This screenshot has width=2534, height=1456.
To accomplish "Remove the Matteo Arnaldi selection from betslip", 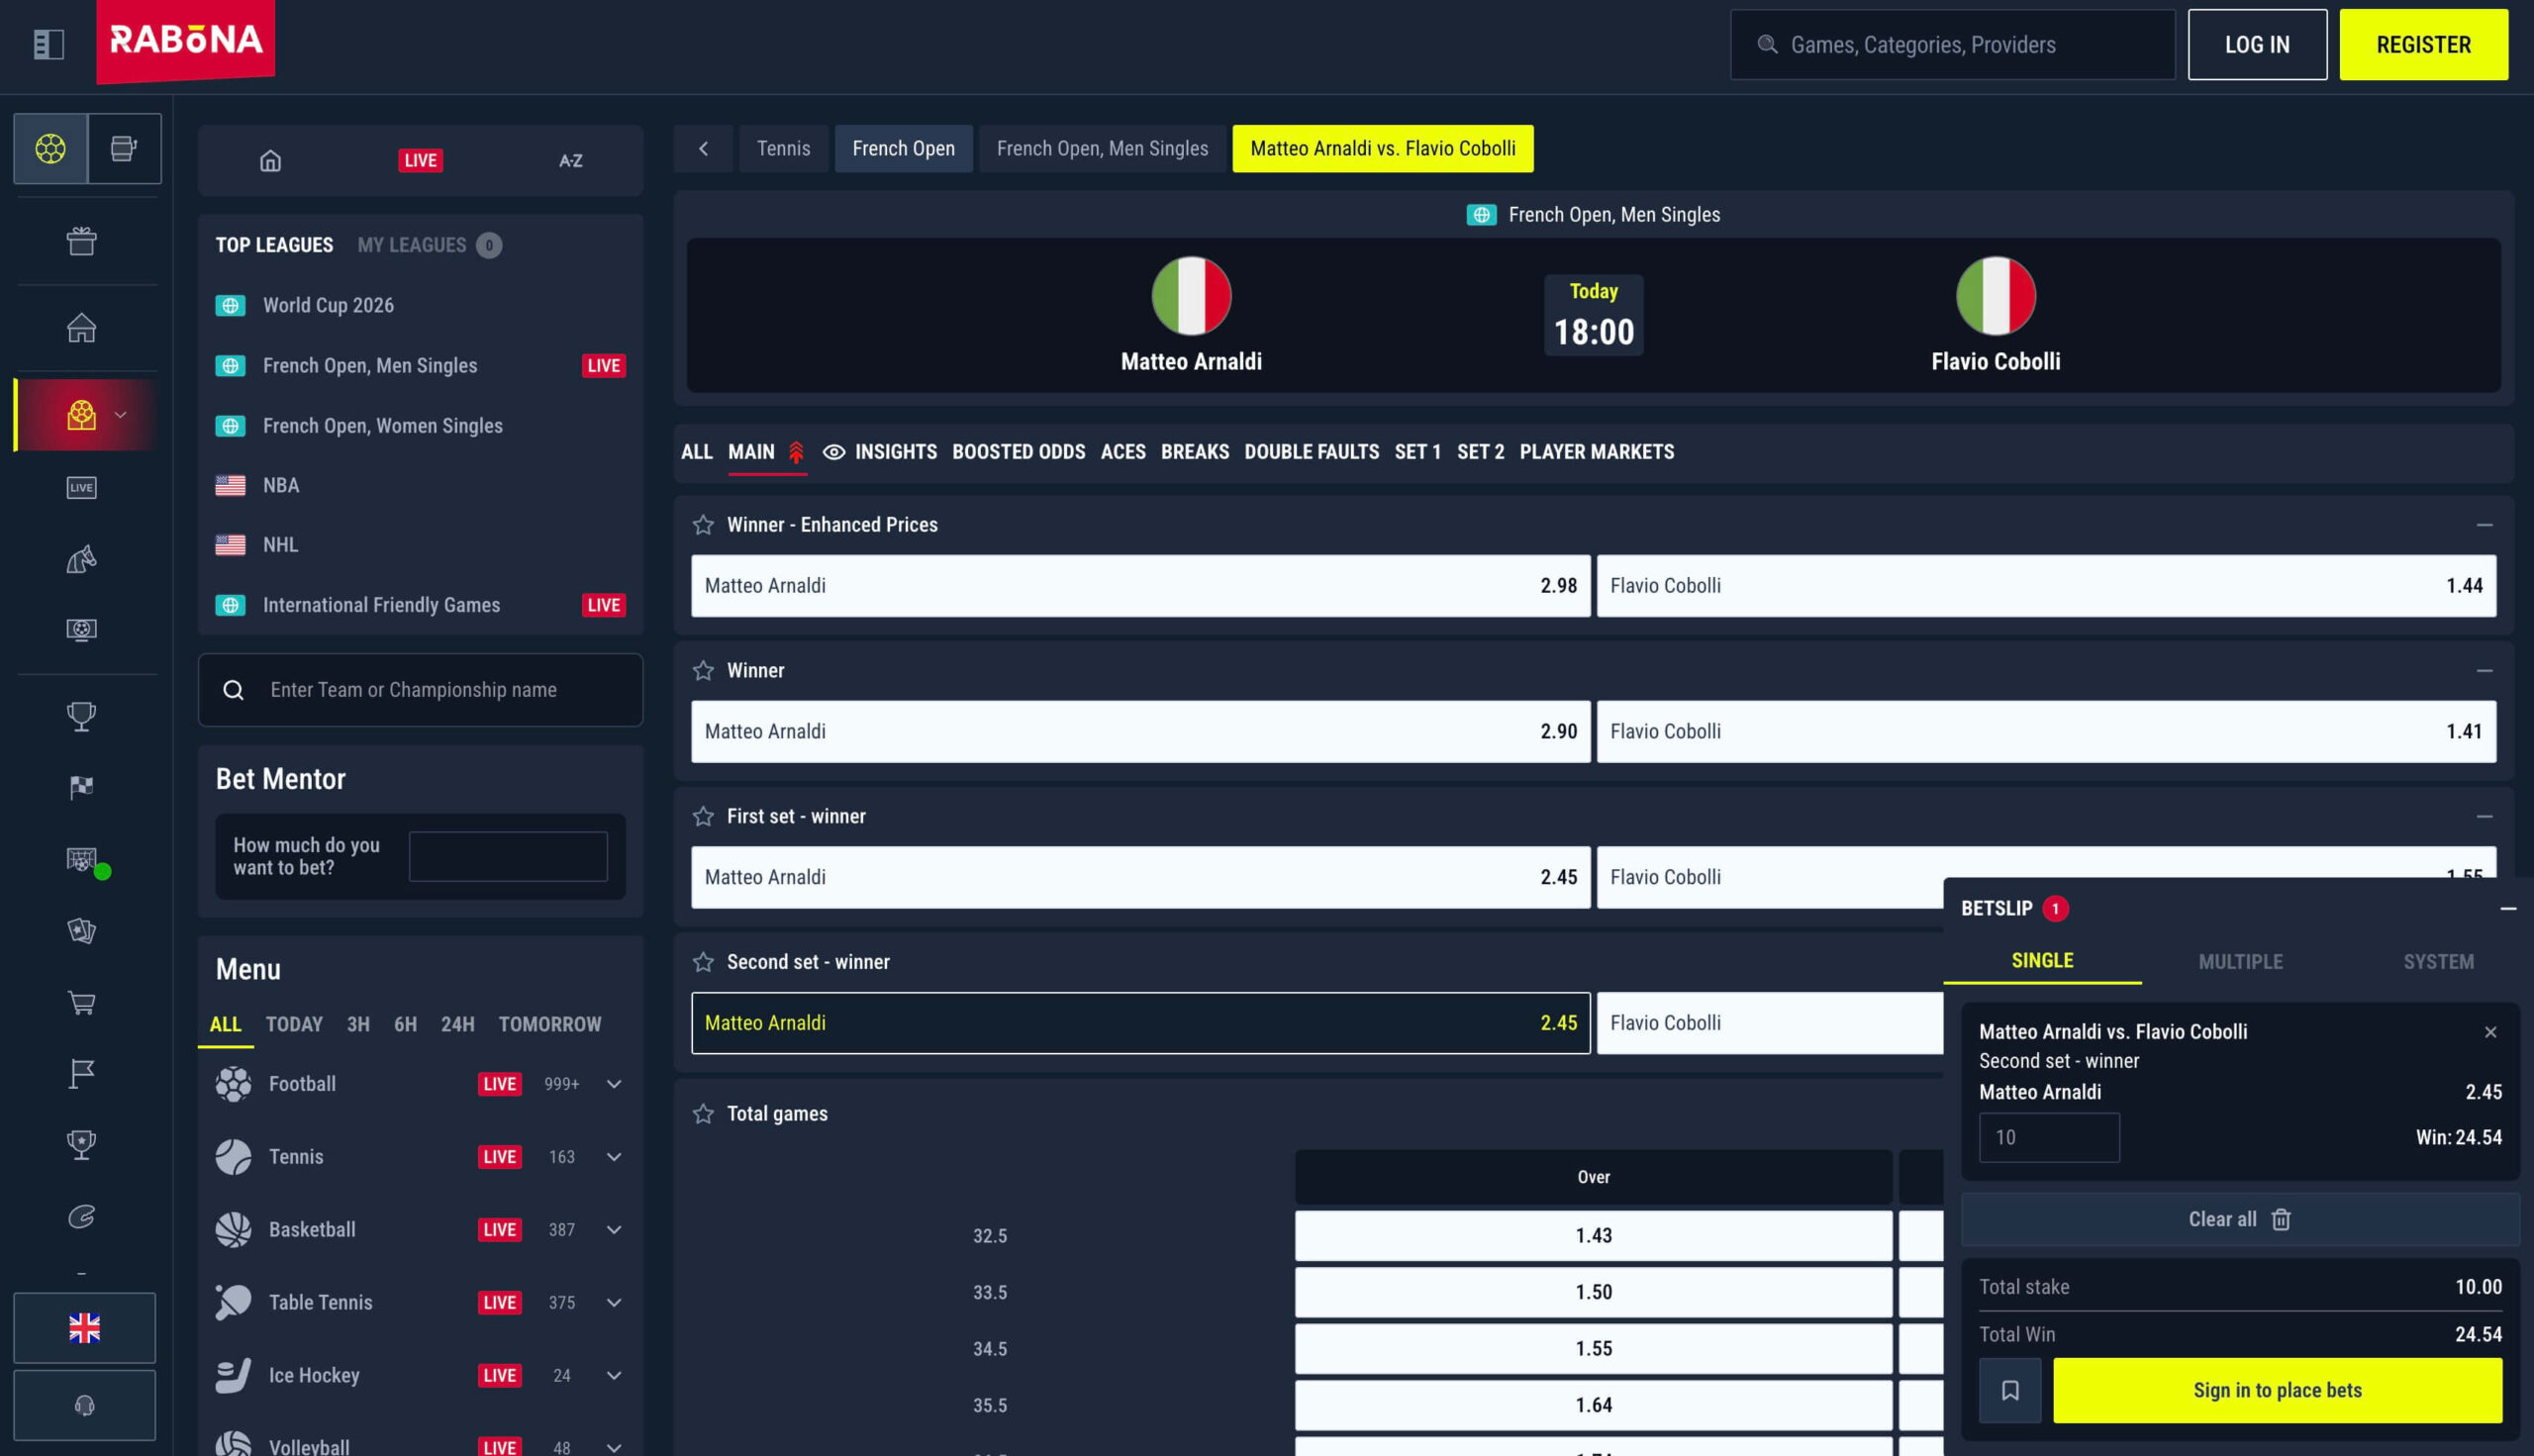I will click(x=2490, y=1032).
